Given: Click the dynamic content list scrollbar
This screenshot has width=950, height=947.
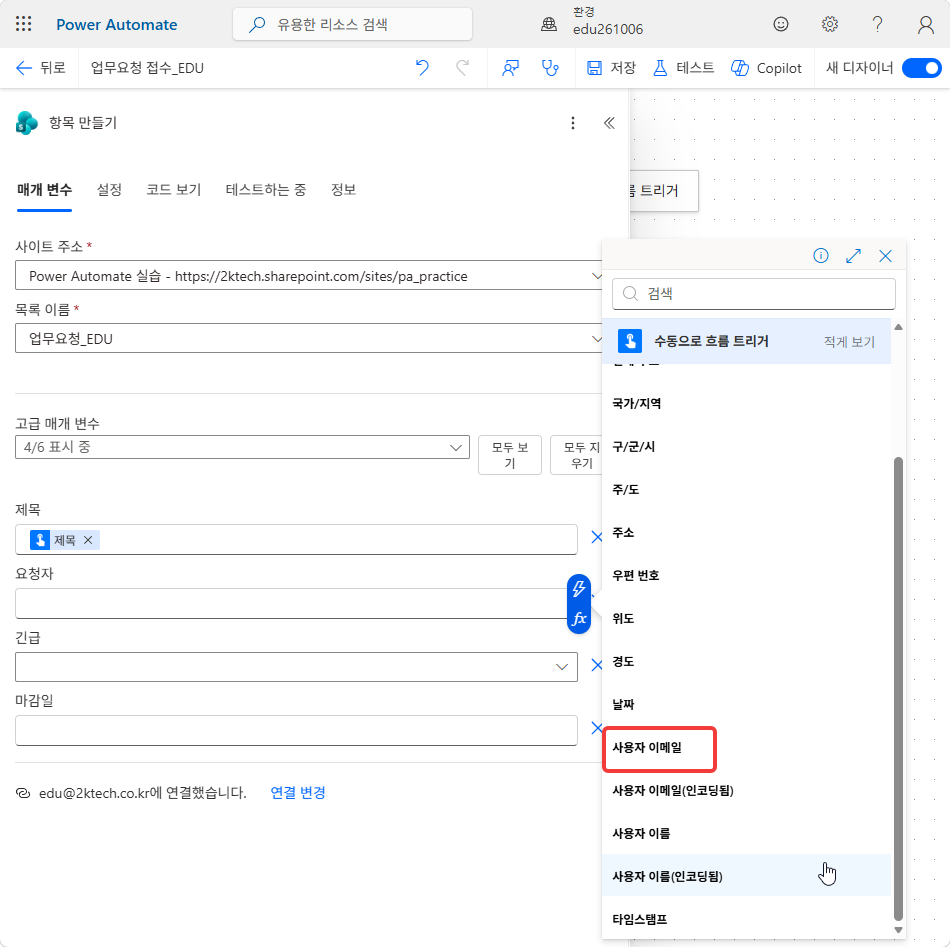Looking at the screenshot, I should coord(899,689).
